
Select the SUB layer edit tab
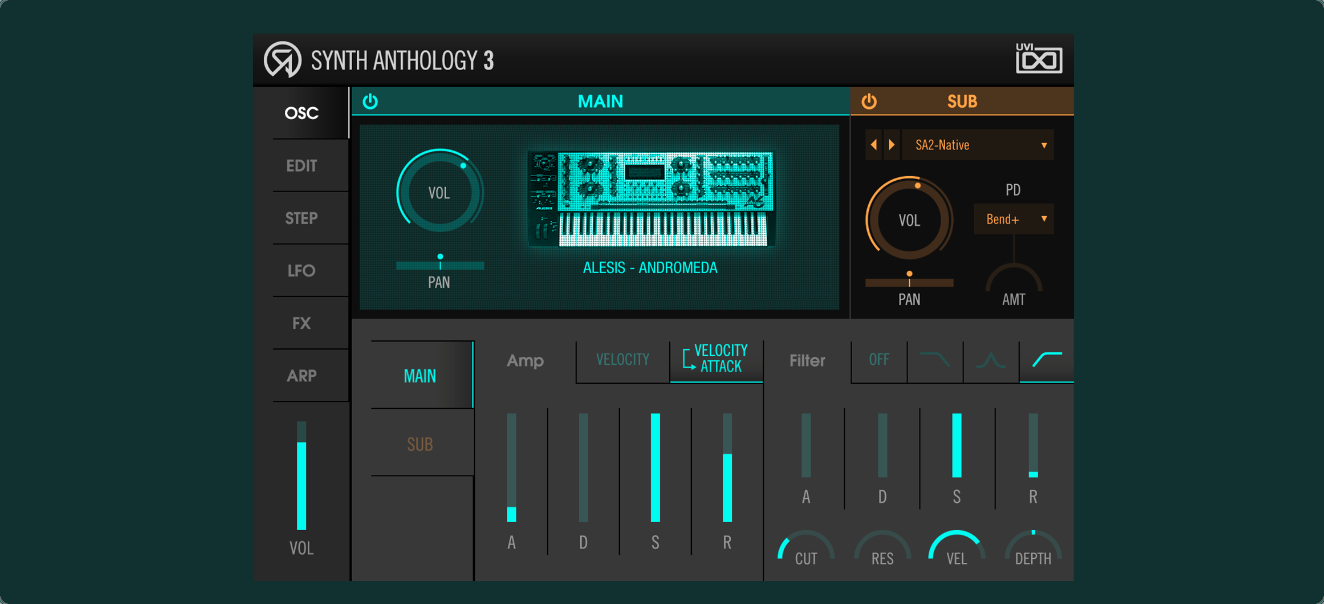pos(421,444)
